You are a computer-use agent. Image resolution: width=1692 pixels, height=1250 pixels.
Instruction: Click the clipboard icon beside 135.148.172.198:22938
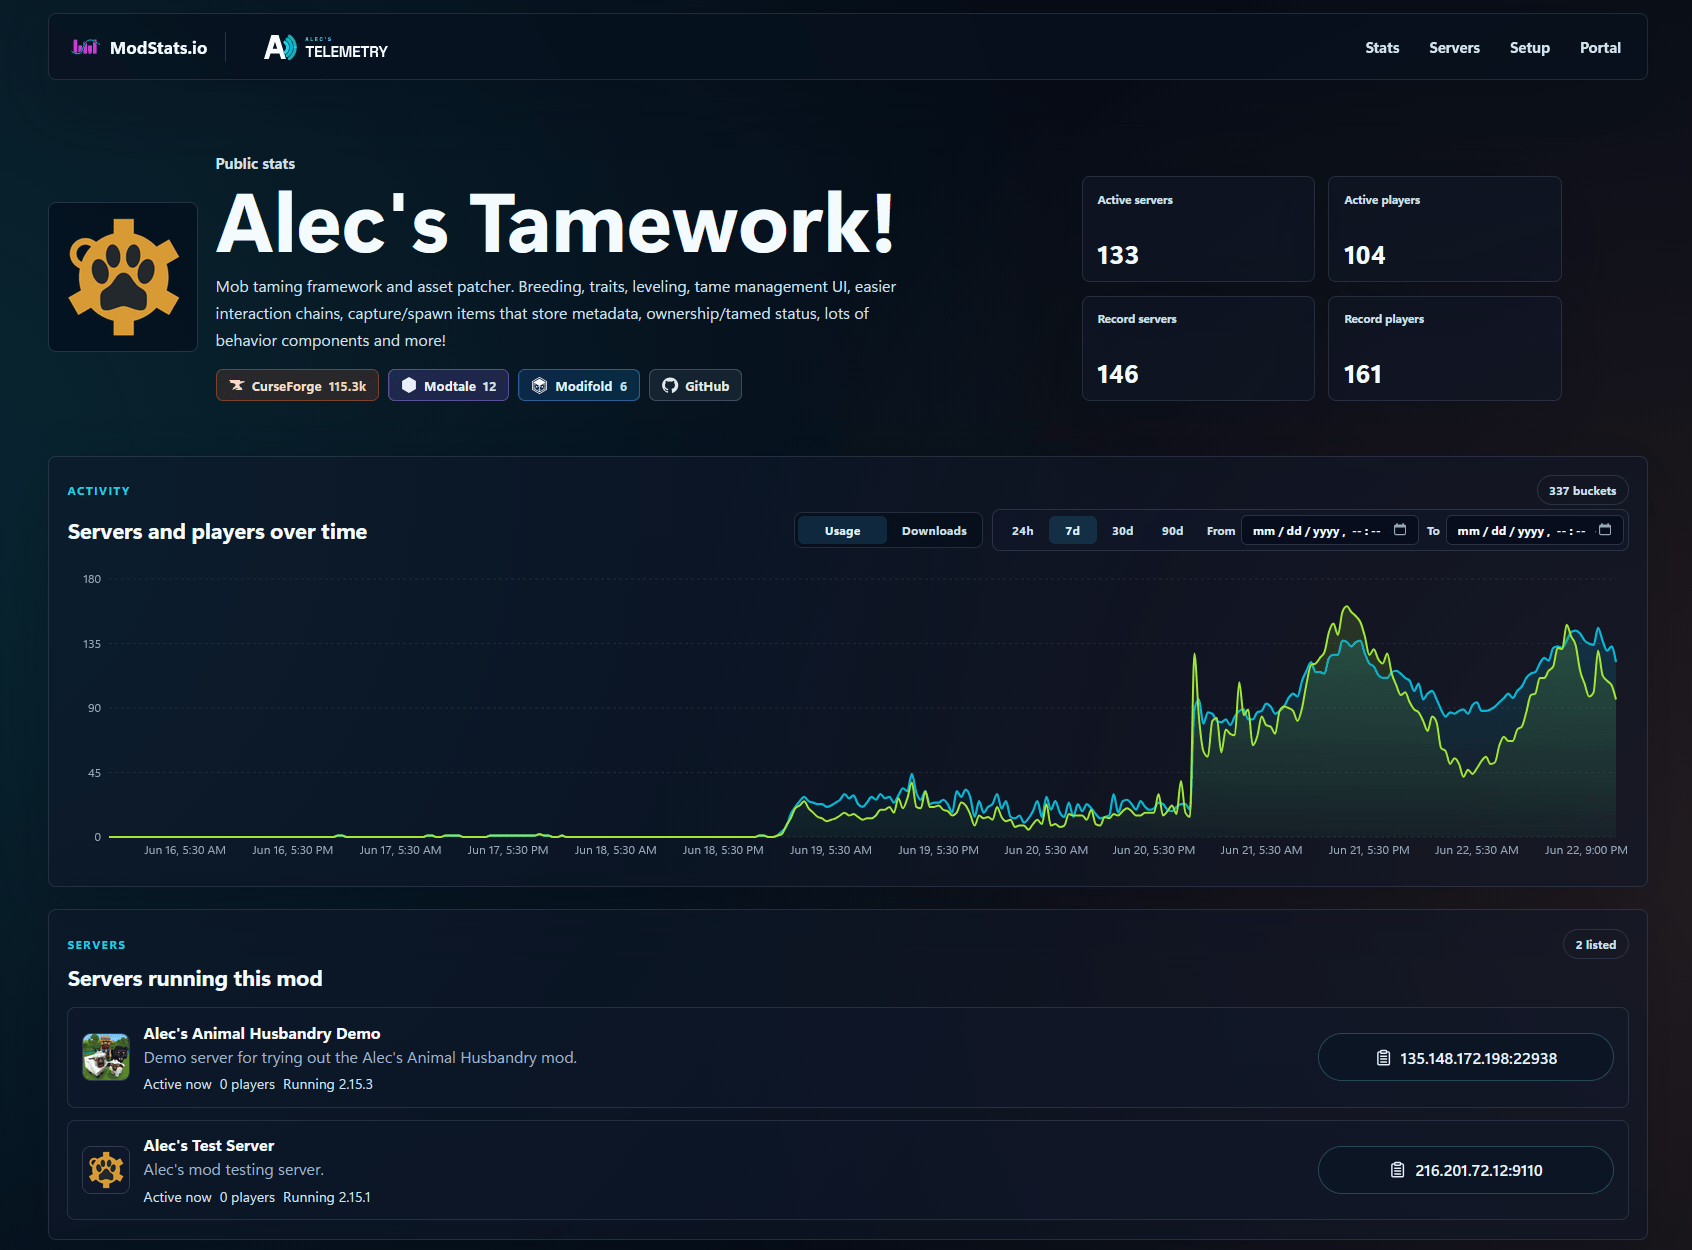(1384, 1058)
